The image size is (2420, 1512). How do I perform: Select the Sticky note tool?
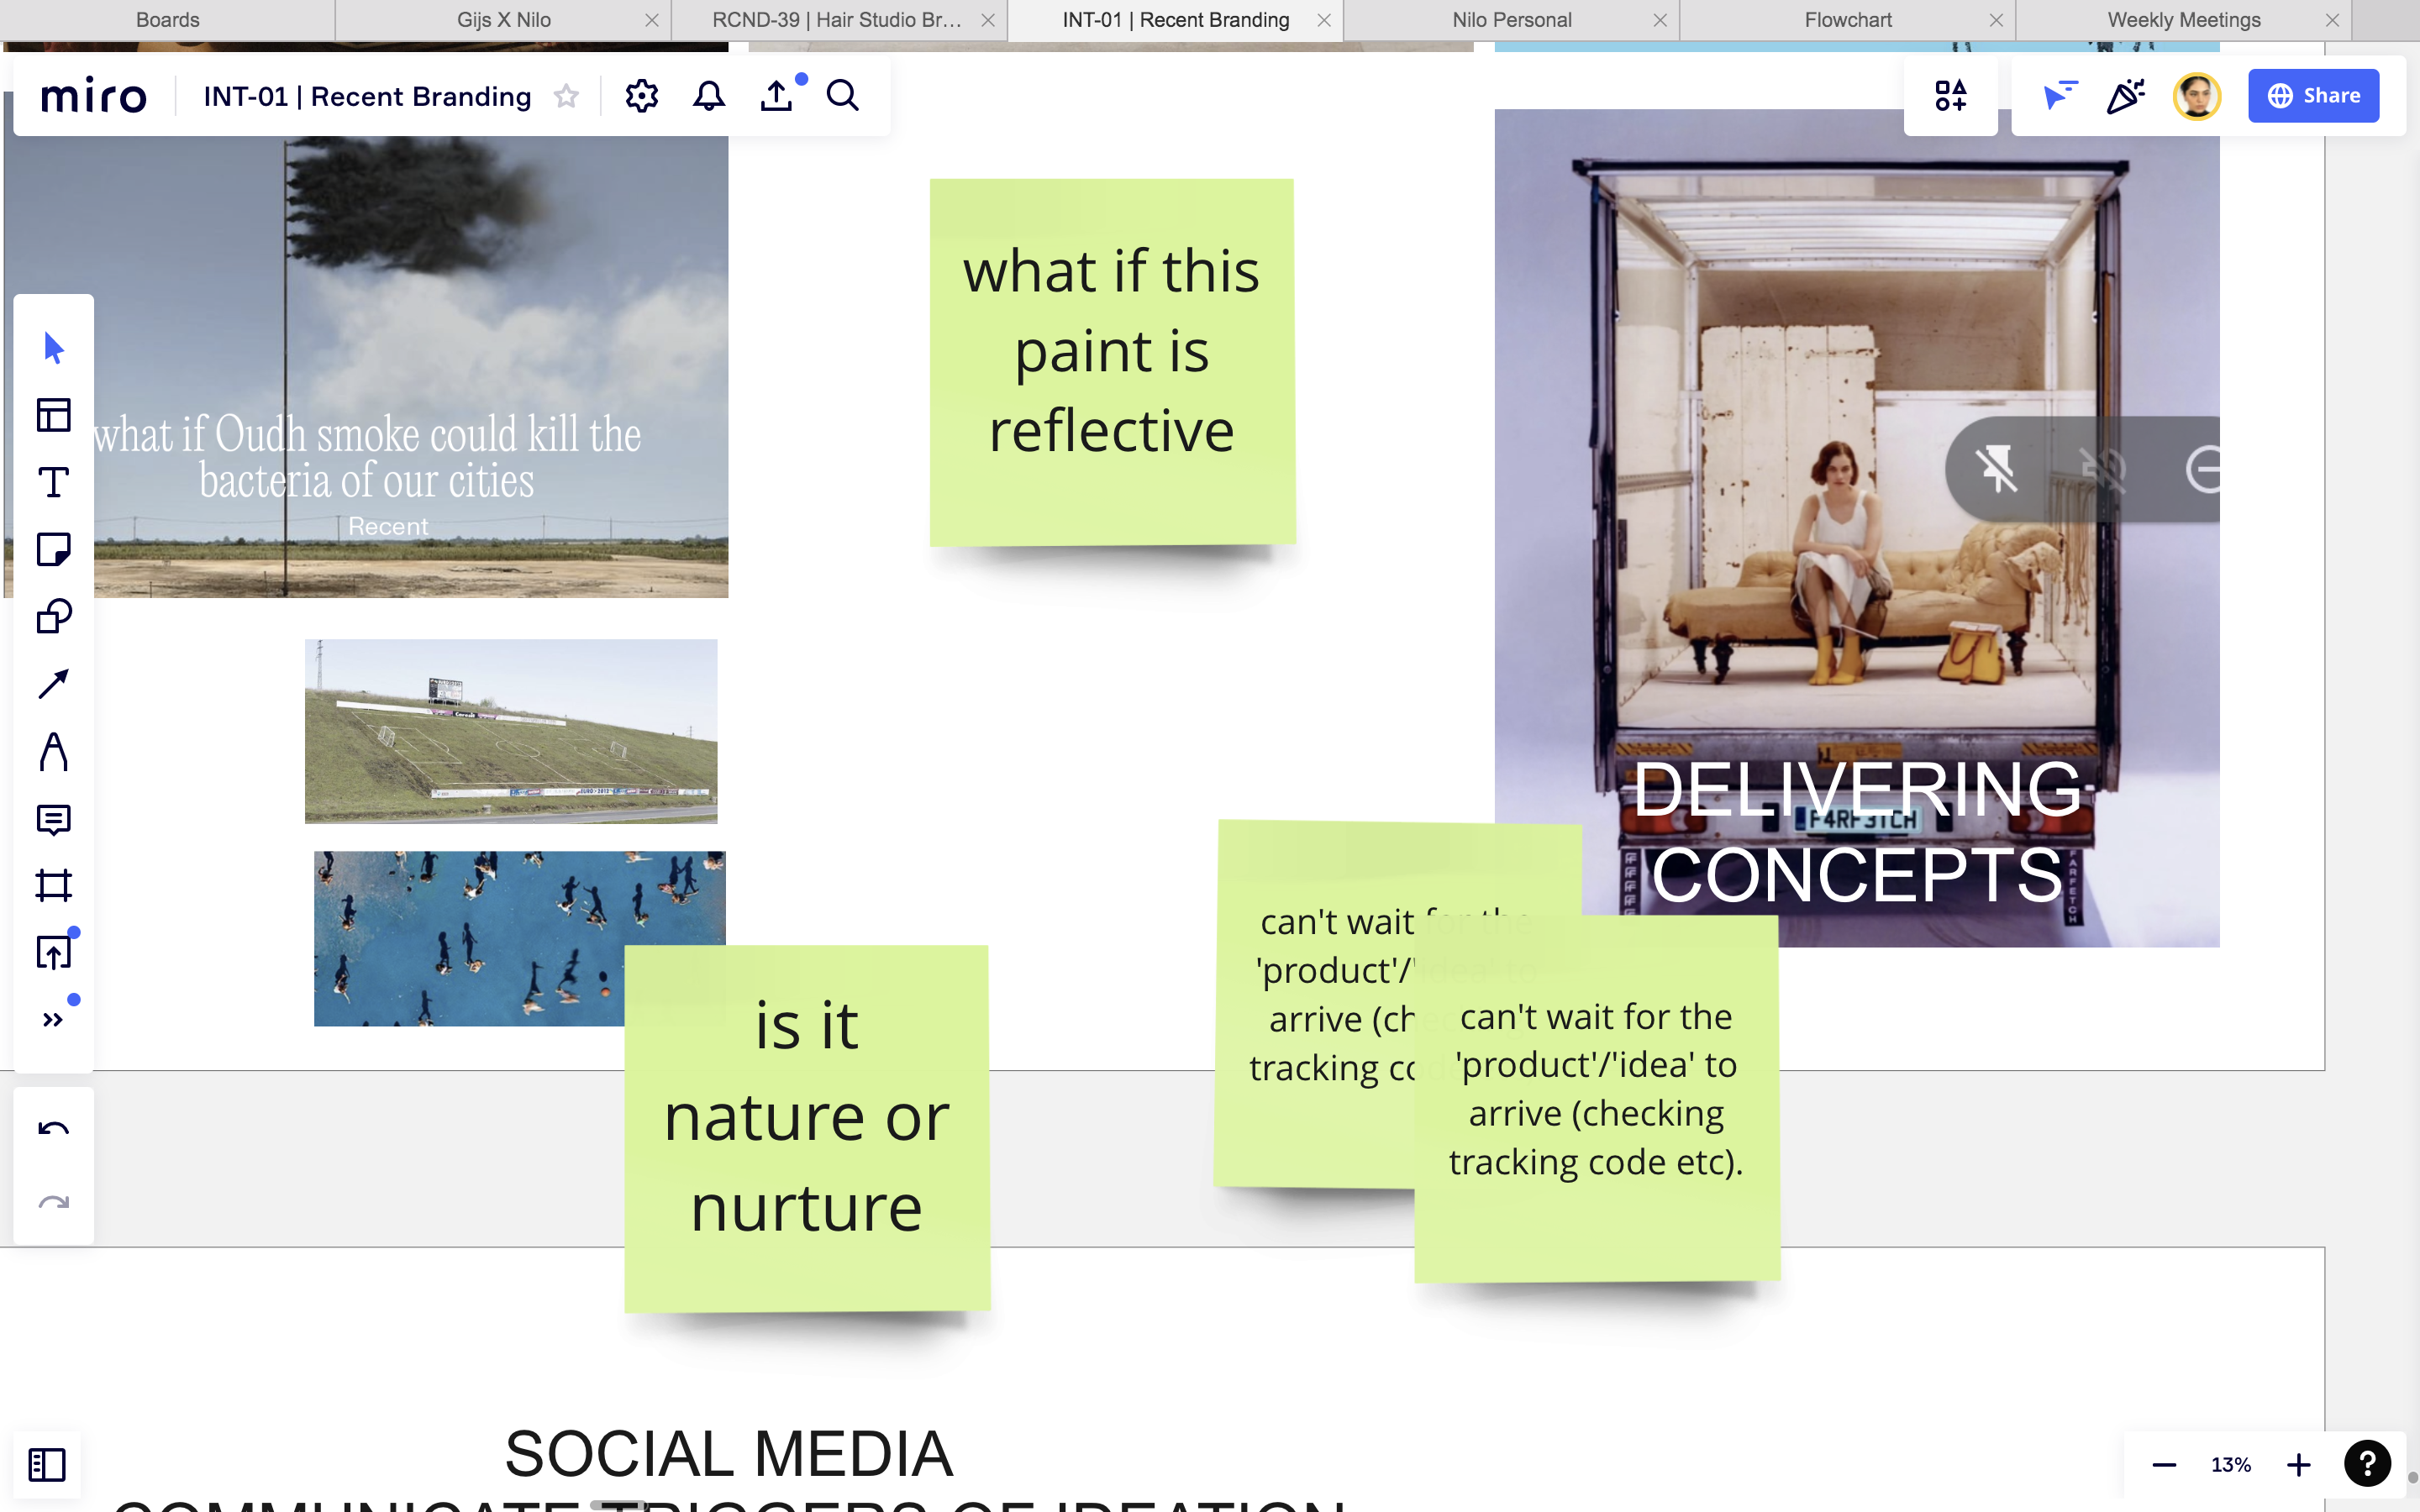[53, 549]
